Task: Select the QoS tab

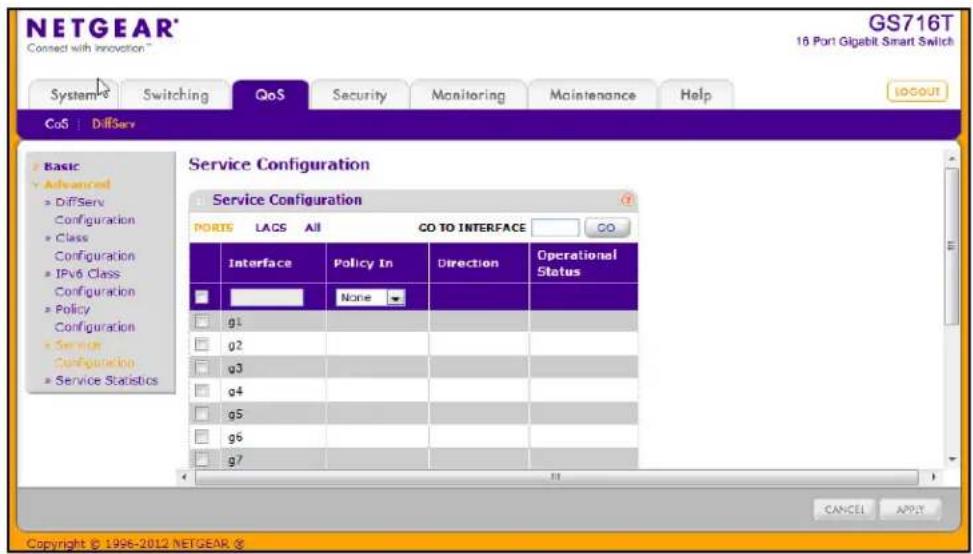Action: point(270,96)
